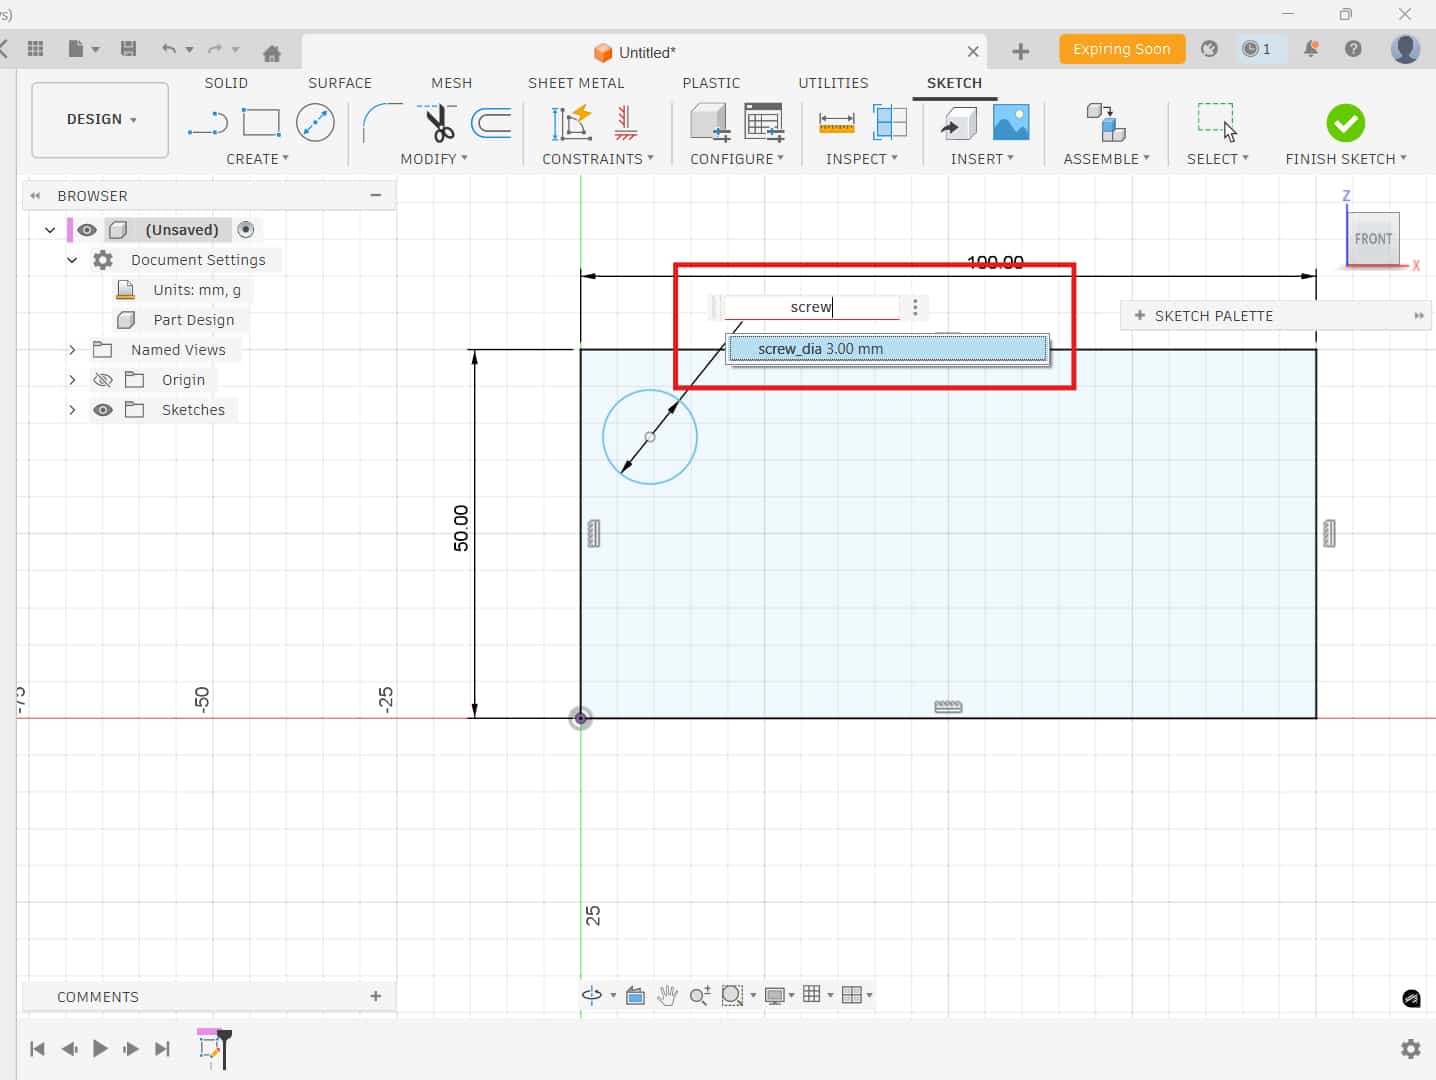Select the Rectangle sketch tool

pyautogui.click(x=261, y=123)
